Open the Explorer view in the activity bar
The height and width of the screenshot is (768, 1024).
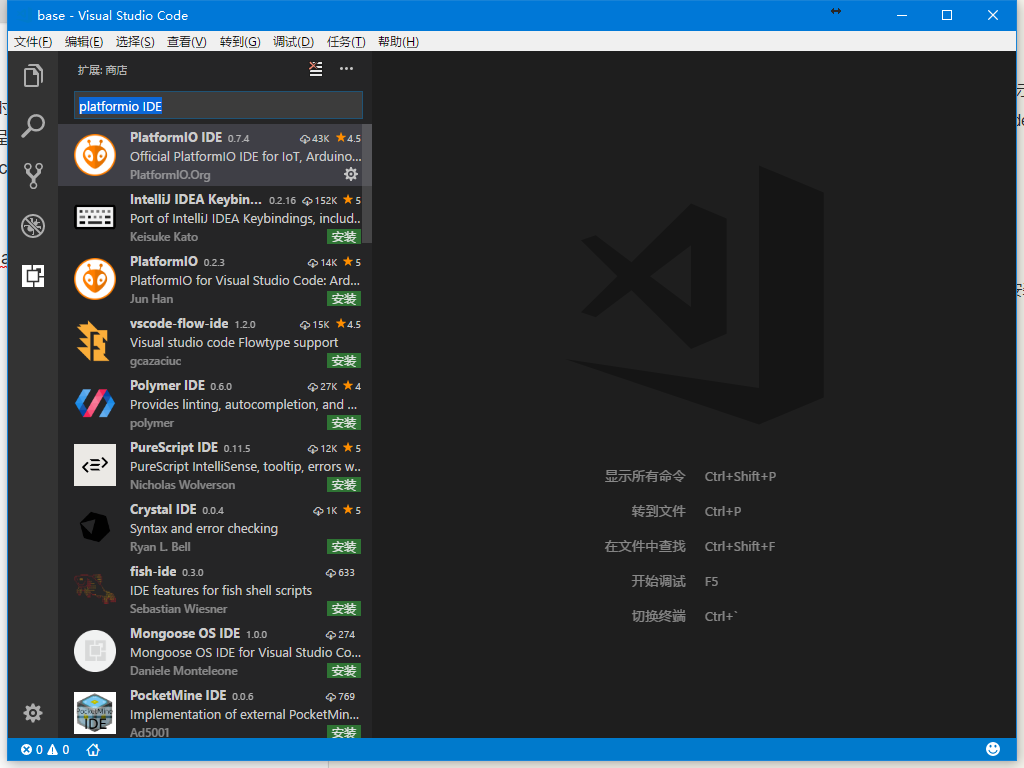pos(33,75)
